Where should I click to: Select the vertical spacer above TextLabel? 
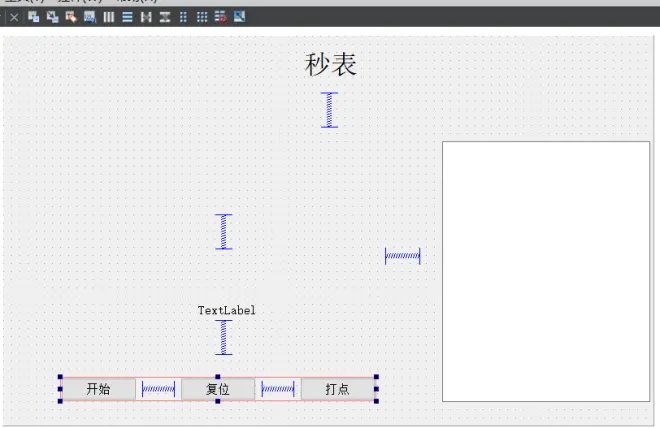(x=224, y=231)
